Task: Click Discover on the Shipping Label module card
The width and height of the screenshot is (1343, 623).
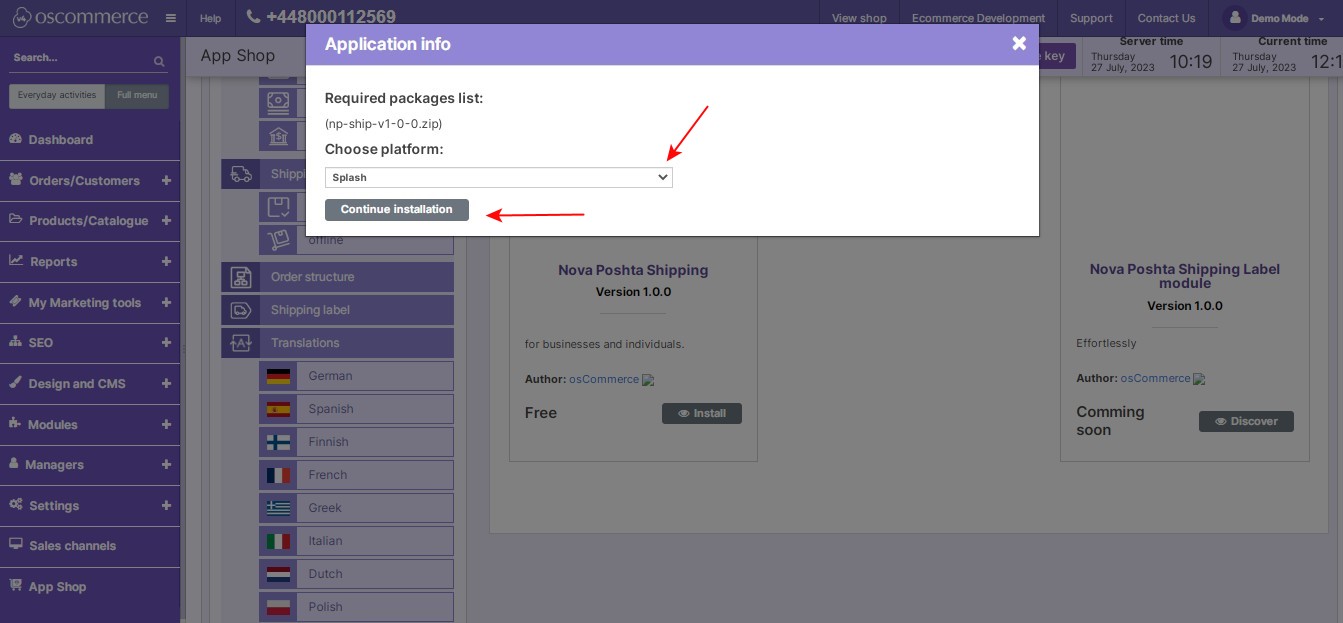Action: [x=1246, y=422]
